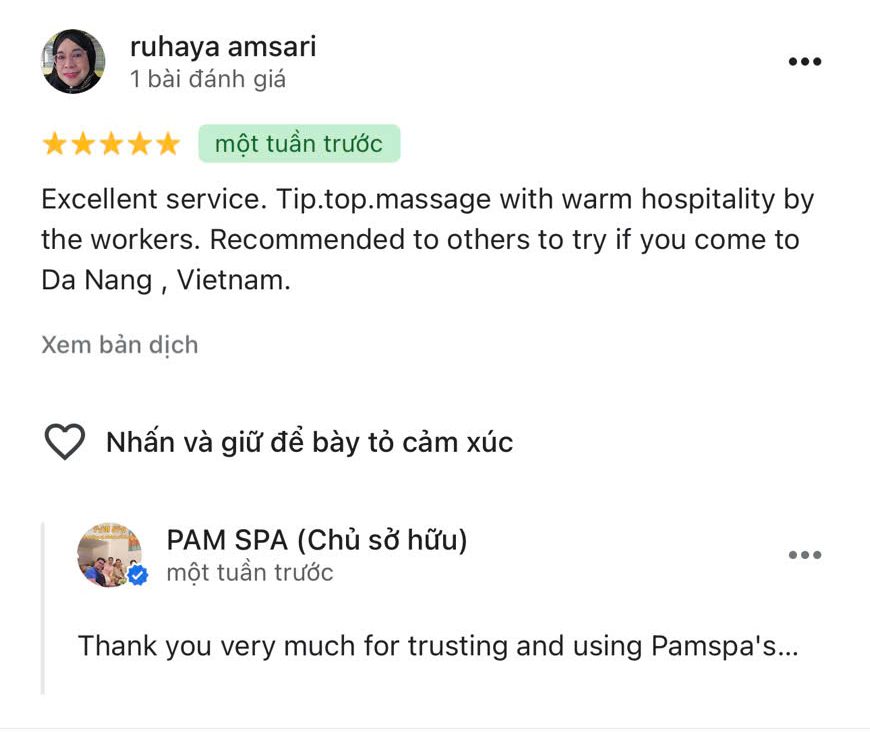Image resolution: width=870 pixels, height=732 pixels.
Task: Open the ruhaya amsari reviewer name
Action: click(x=223, y=47)
